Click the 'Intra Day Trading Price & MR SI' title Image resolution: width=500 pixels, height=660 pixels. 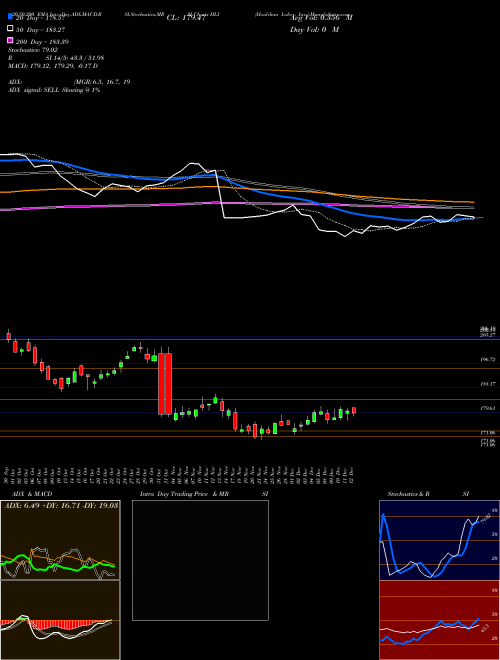coord(204,494)
